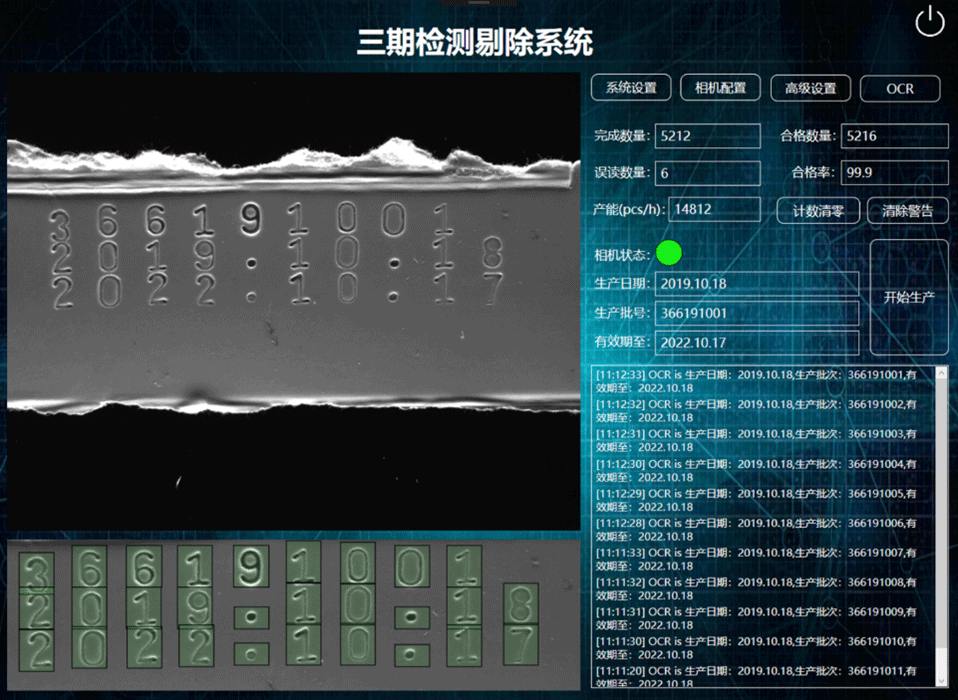Click the green 相机状态 indicator light
Viewport: 958px width, 700px height.
[669, 253]
